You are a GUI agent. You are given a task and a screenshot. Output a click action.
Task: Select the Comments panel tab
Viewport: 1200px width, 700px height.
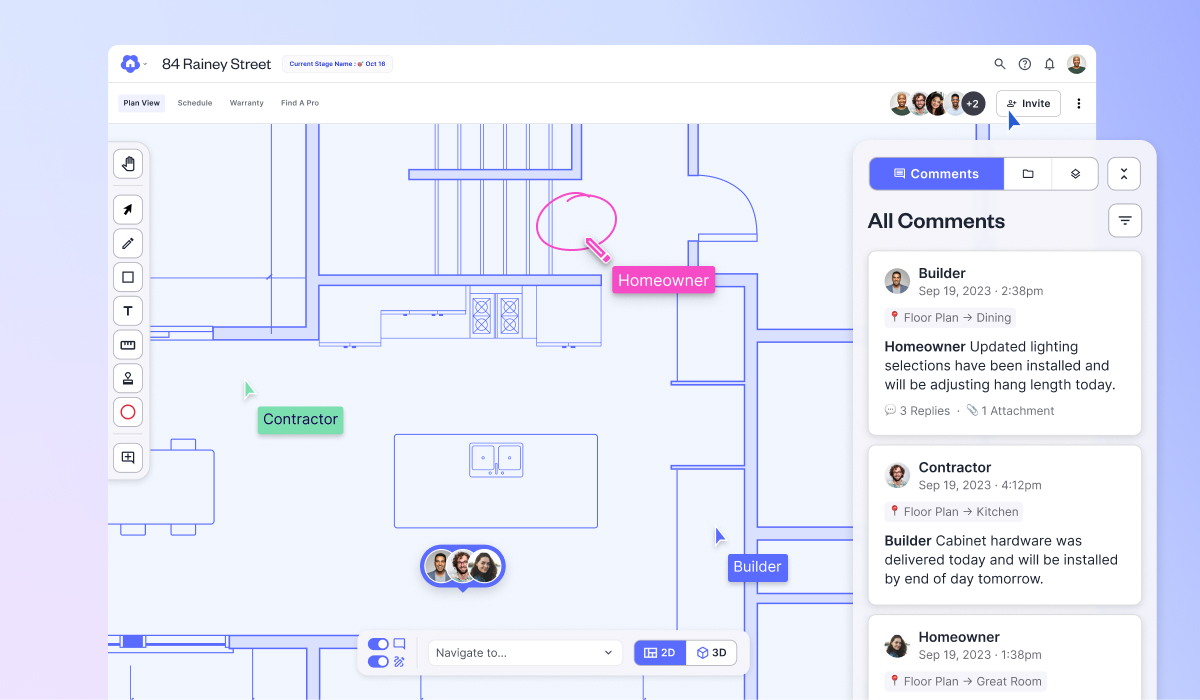coord(936,173)
